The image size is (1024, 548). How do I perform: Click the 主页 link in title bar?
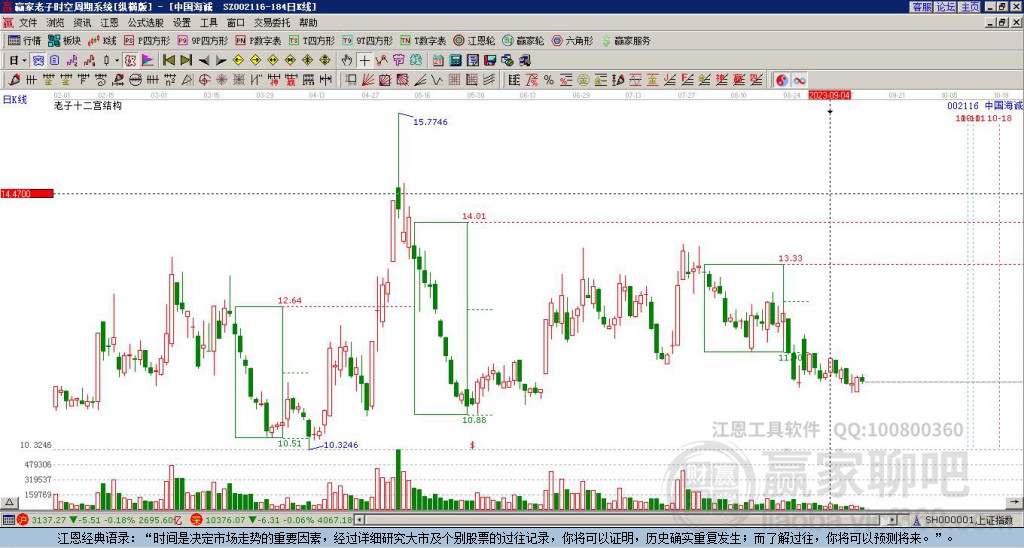970,7
